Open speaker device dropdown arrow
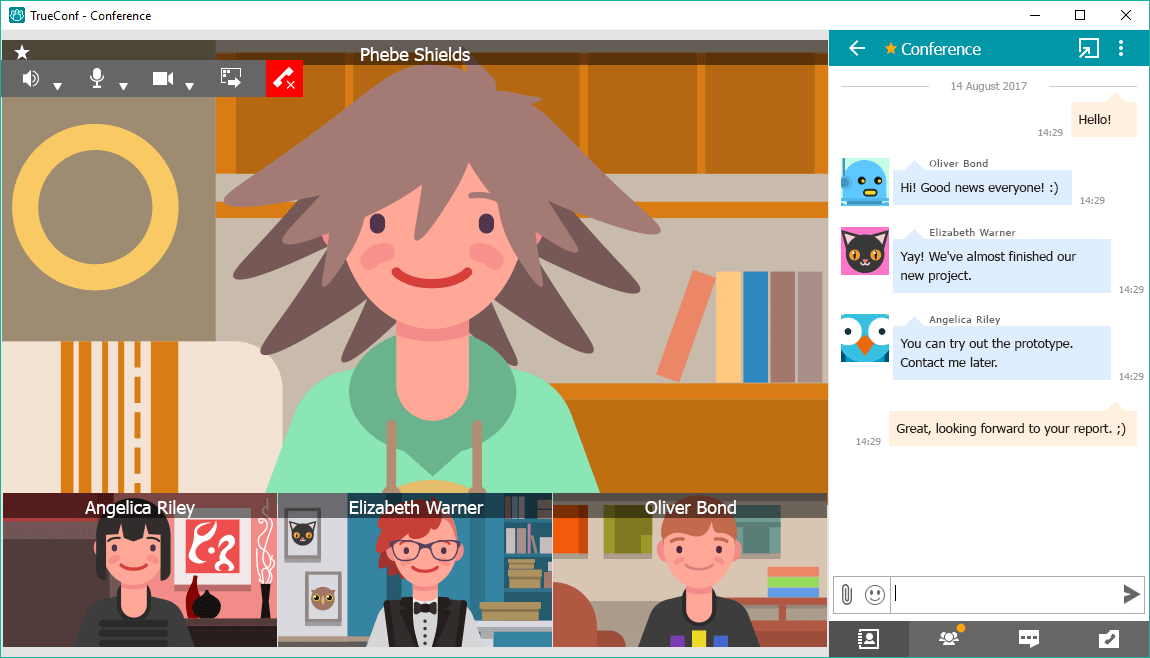 pos(57,87)
